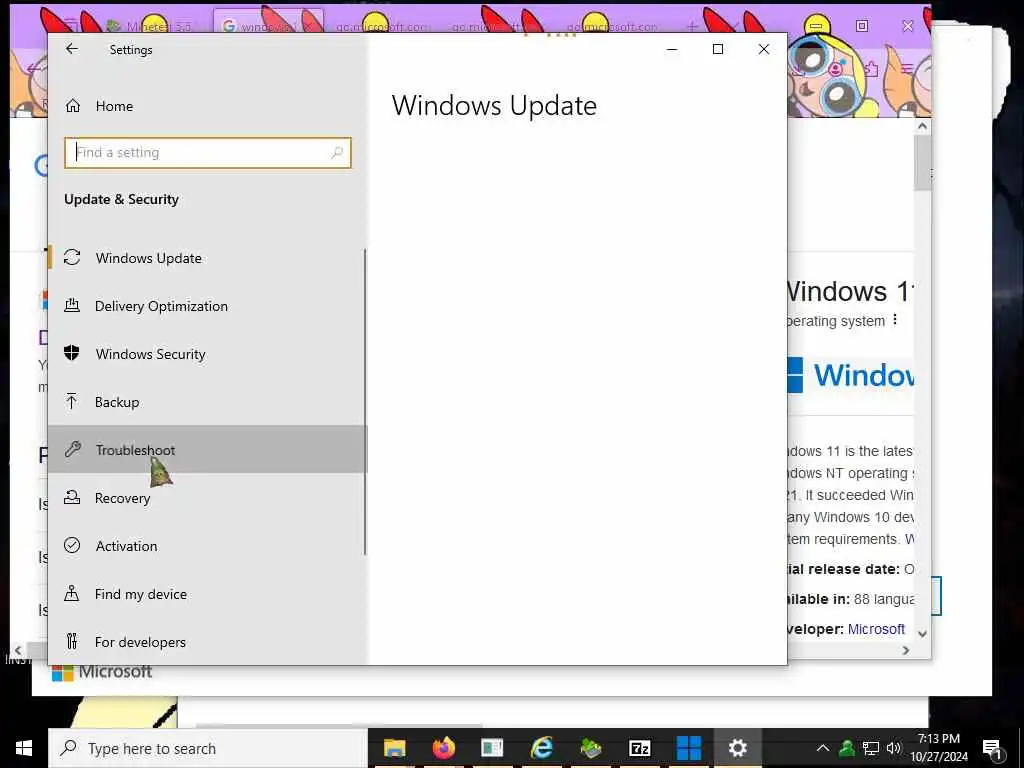Screen dimensions: 1024x768
Task: Open the three-dot menu beside operating system
Action: point(895,320)
